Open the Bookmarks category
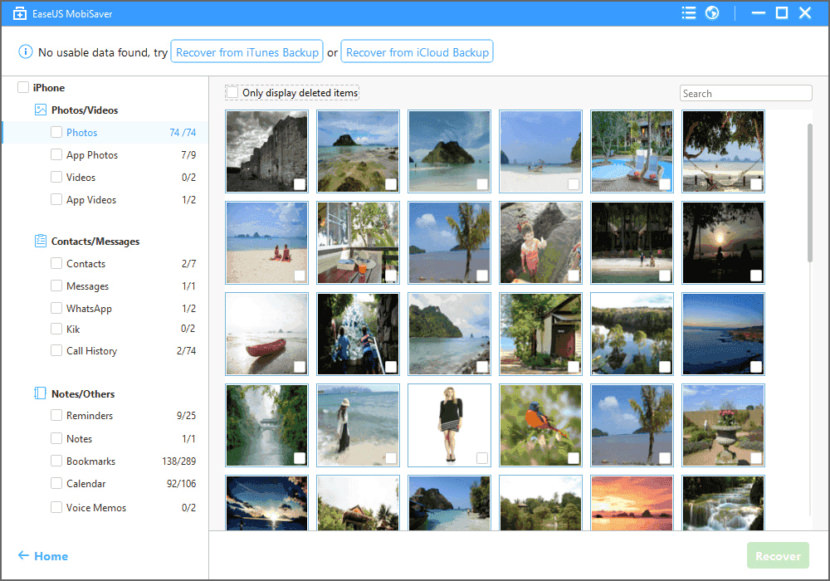Screen dimensions: 830x581 pyautogui.click(x=90, y=461)
